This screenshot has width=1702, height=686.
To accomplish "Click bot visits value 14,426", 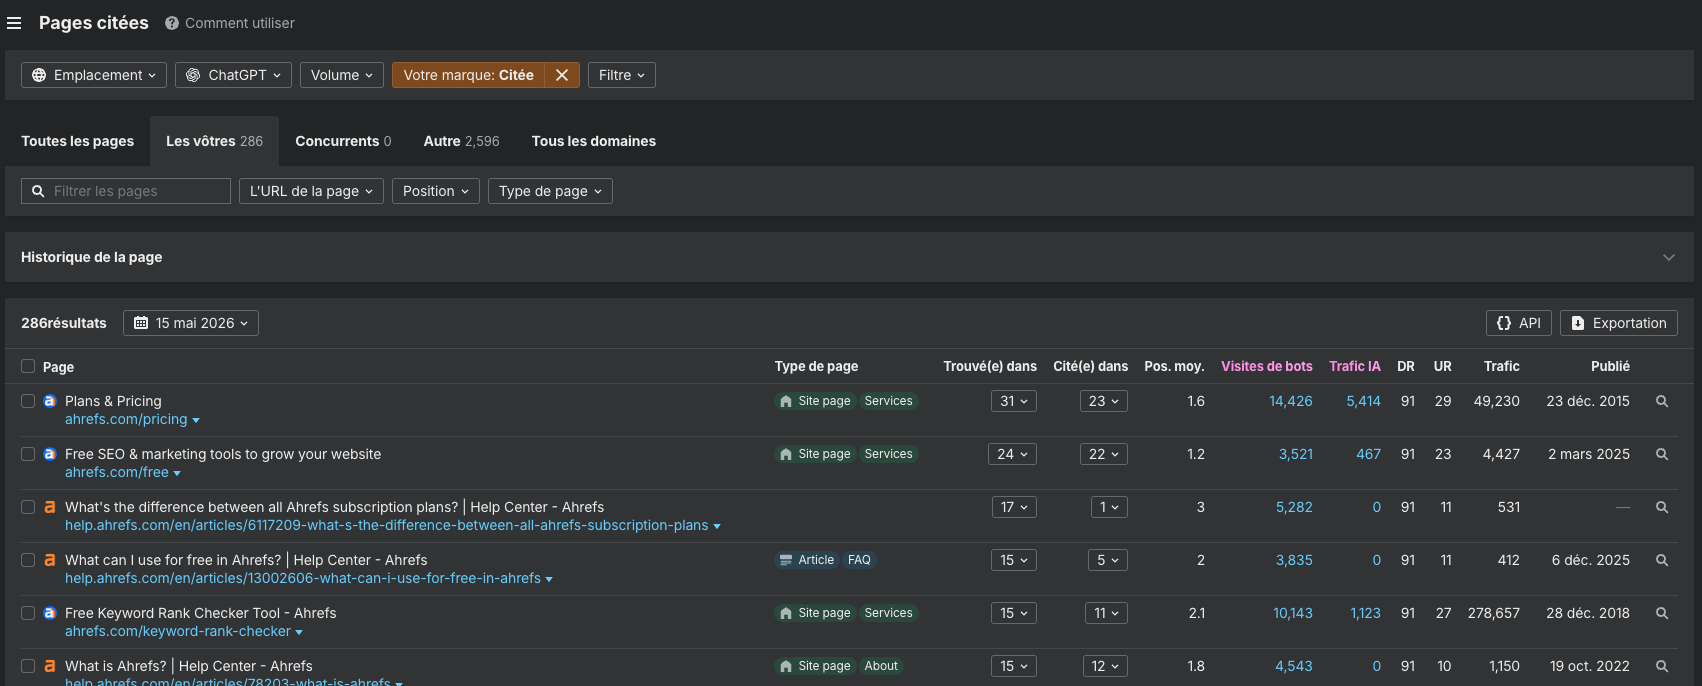I will pos(1291,401).
